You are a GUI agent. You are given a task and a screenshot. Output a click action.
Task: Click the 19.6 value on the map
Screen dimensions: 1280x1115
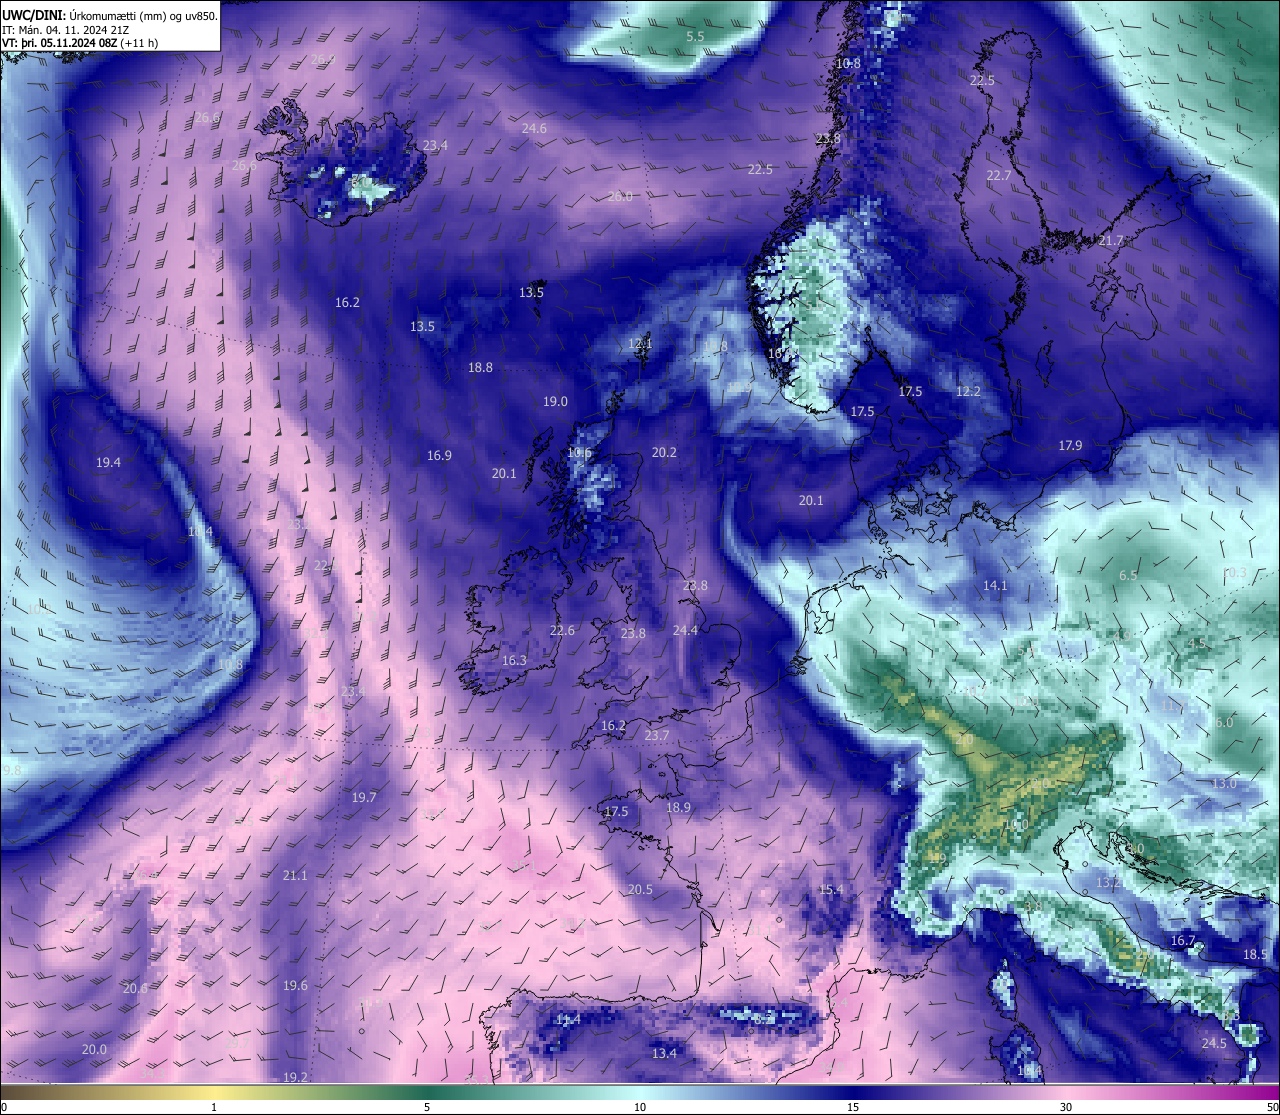coord(295,985)
